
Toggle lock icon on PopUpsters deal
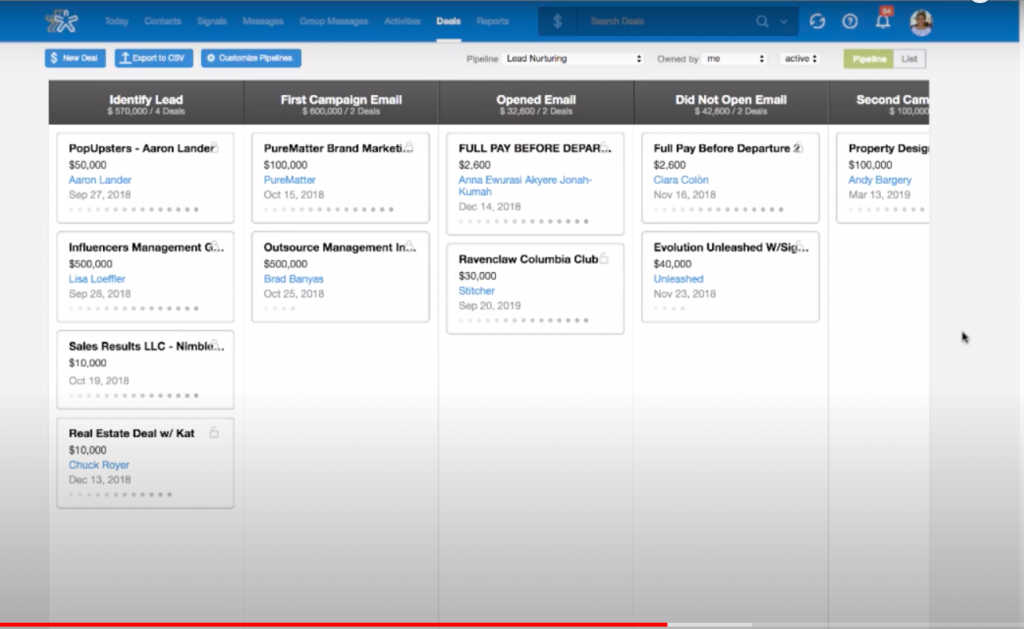point(214,147)
